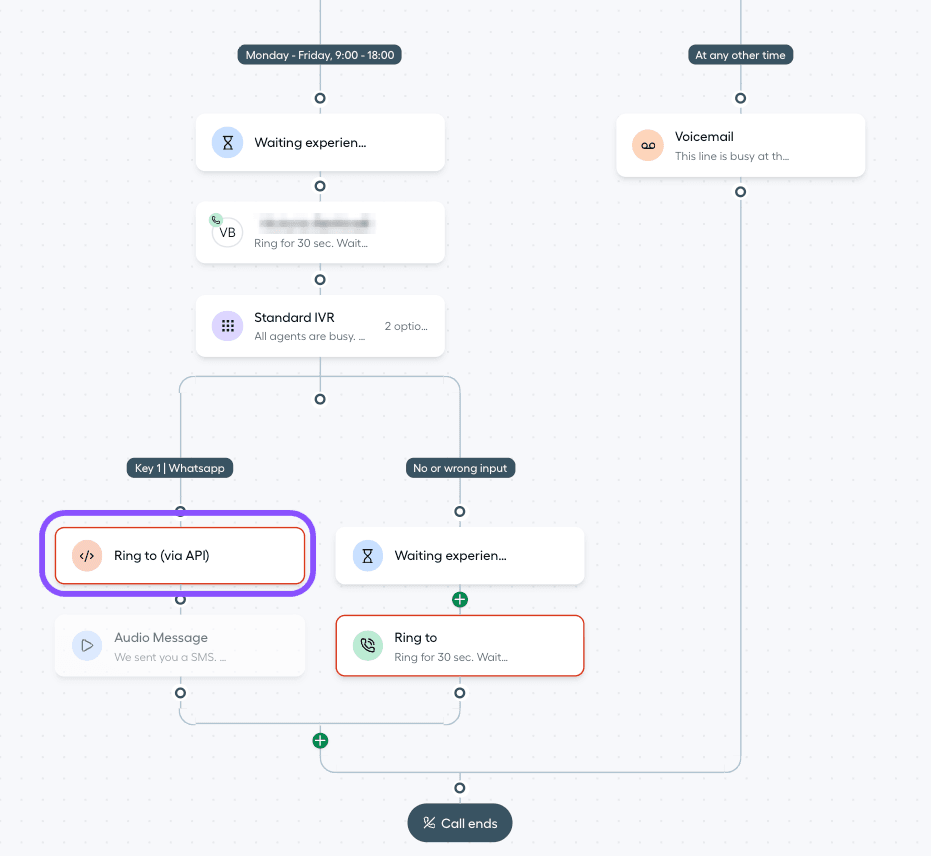
Task: Select the Key 1 | Whatsapp branch label
Action: pos(180,468)
